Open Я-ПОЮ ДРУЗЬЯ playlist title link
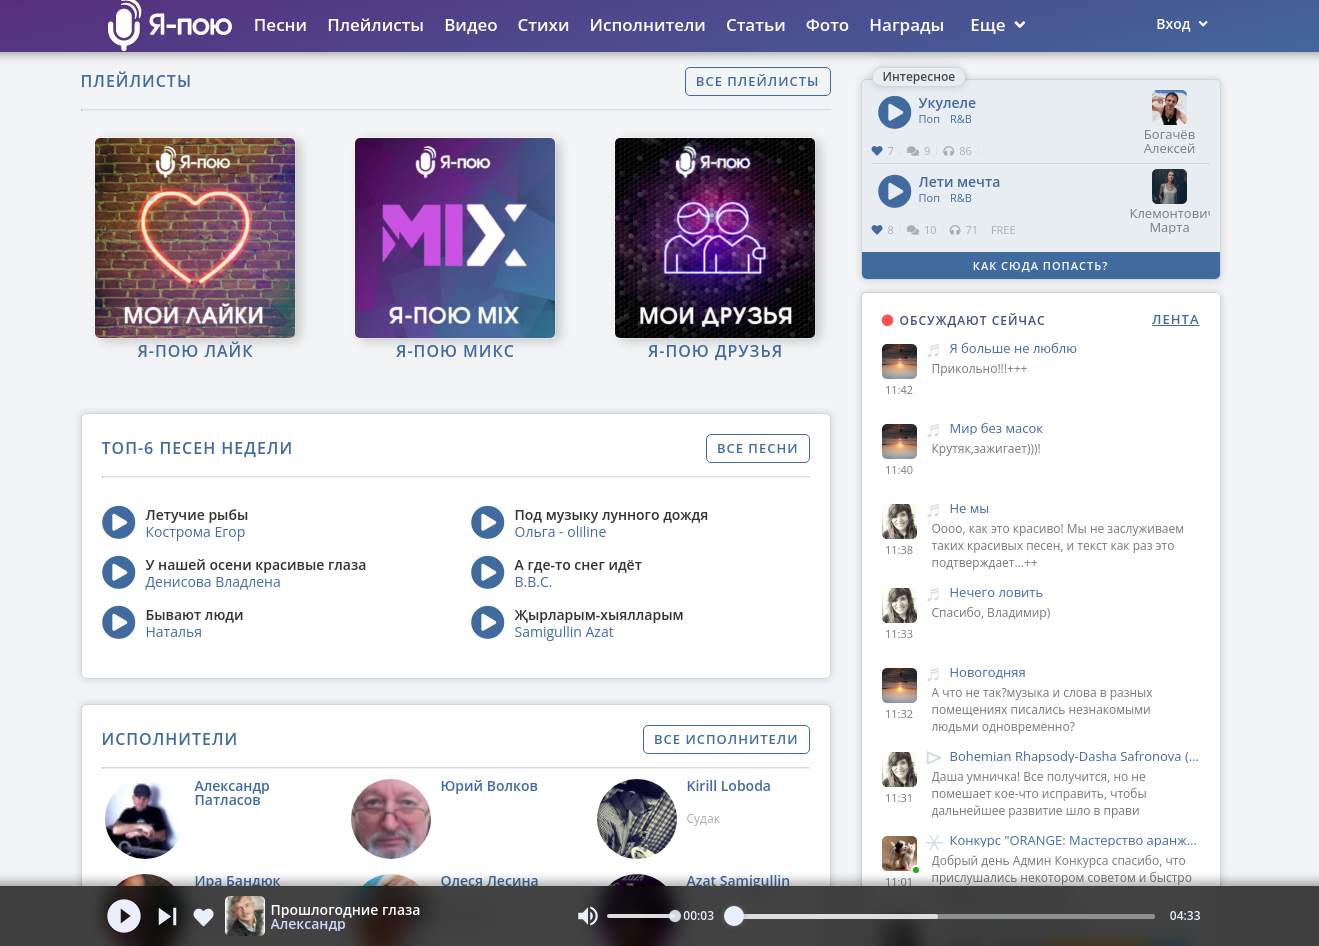 click(x=715, y=351)
